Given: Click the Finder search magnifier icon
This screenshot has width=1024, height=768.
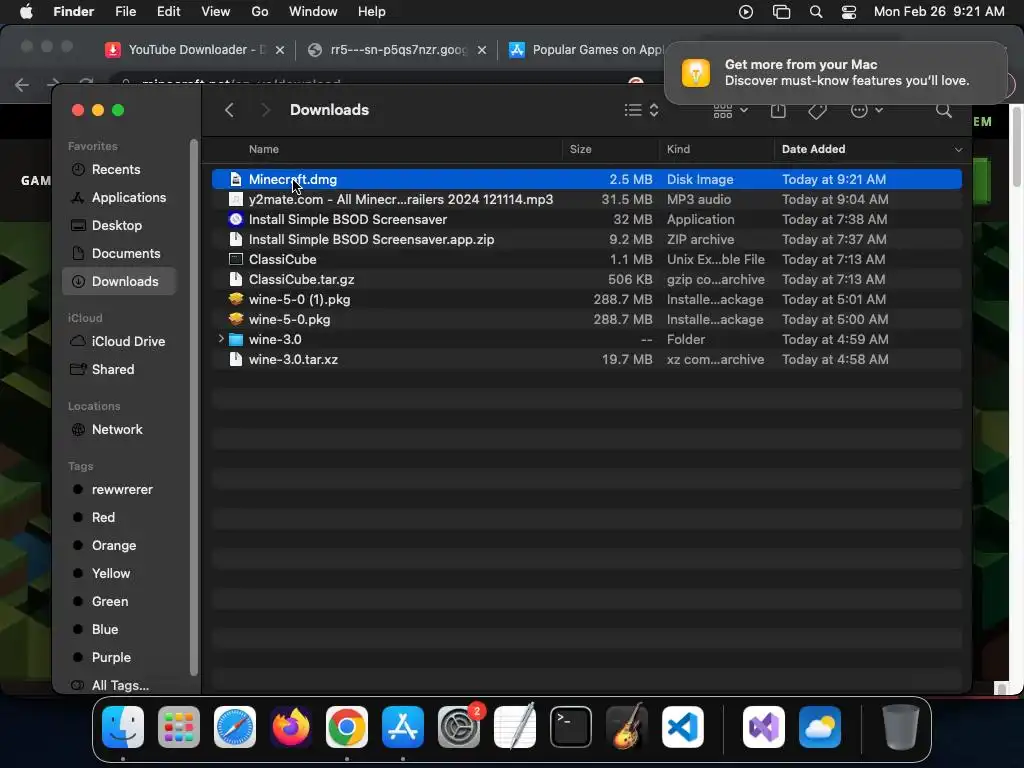Looking at the screenshot, I should tap(944, 110).
